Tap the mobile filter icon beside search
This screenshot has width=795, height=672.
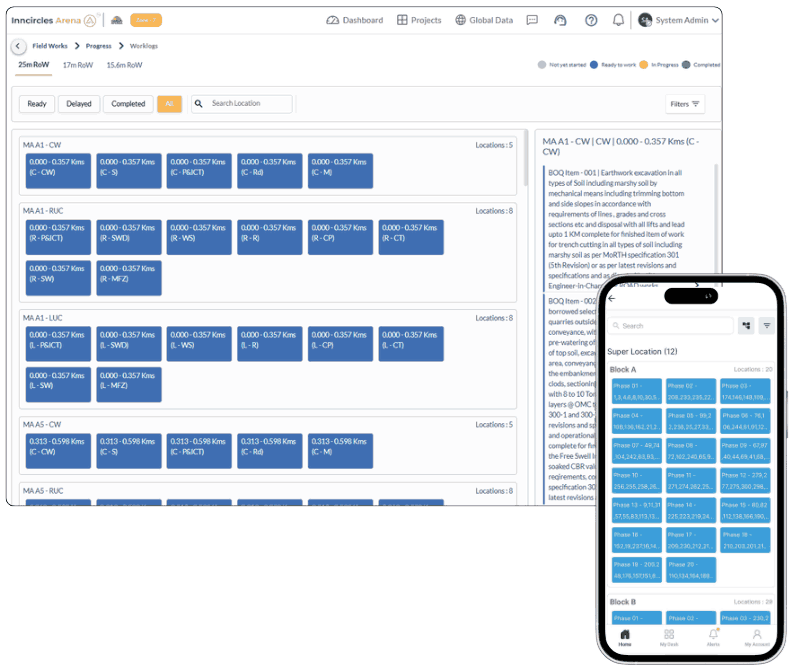pyautogui.click(x=767, y=325)
